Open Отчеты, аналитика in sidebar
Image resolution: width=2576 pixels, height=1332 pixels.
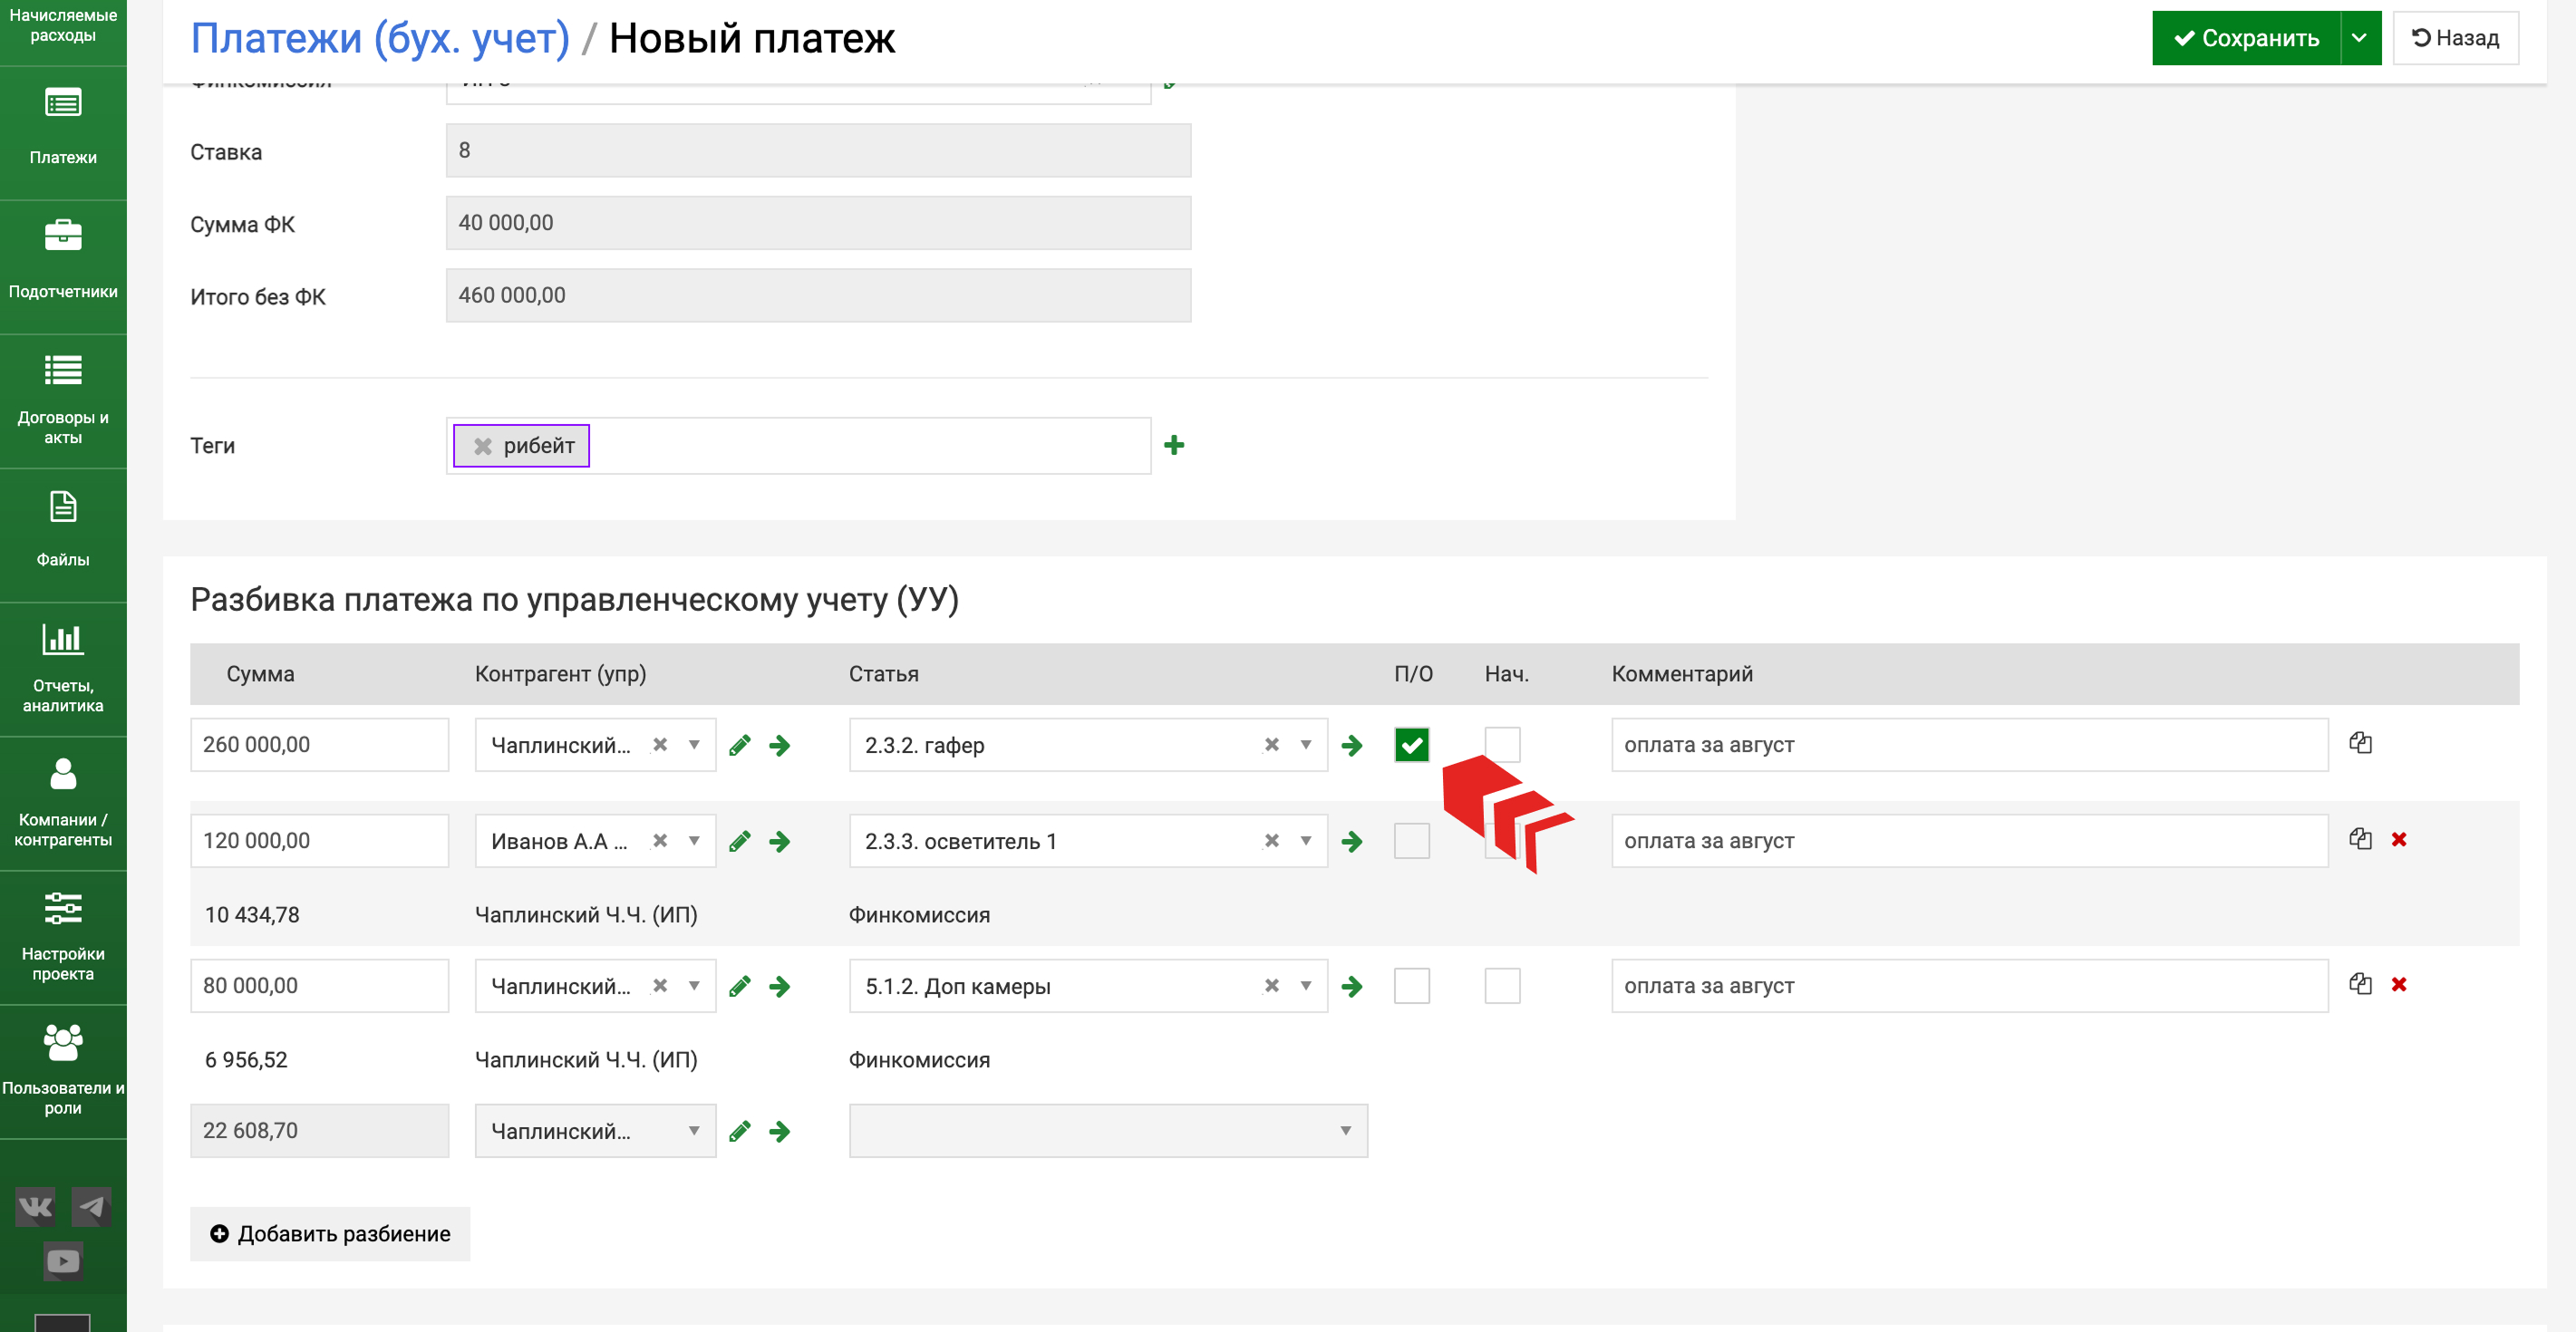coord(63,668)
